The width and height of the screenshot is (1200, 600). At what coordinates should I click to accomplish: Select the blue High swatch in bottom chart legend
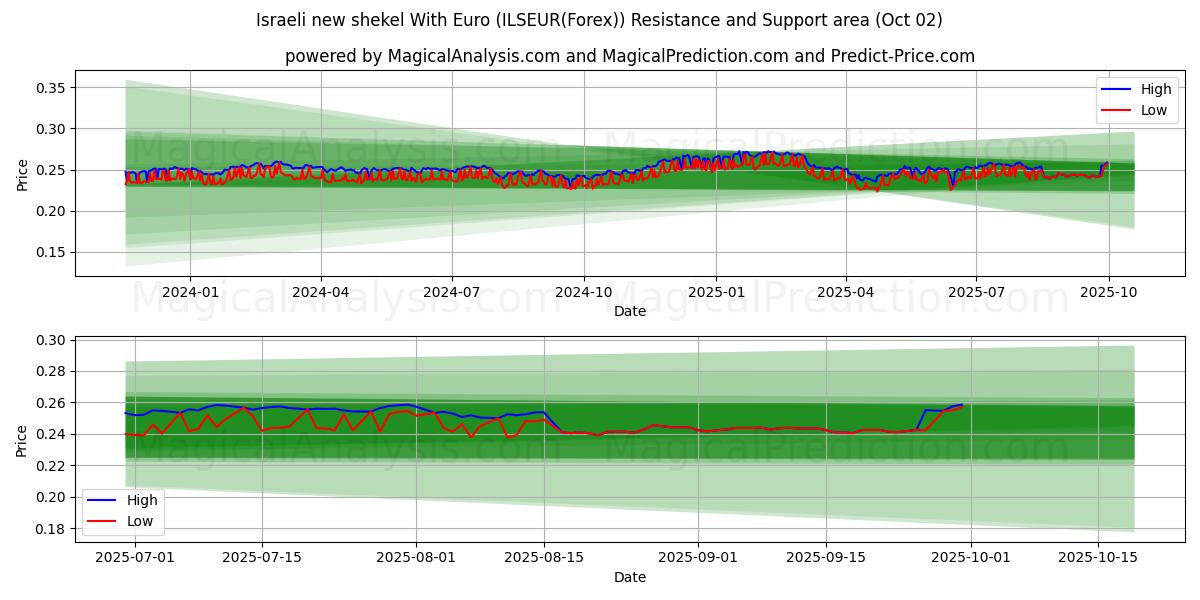[x=102, y=500]
